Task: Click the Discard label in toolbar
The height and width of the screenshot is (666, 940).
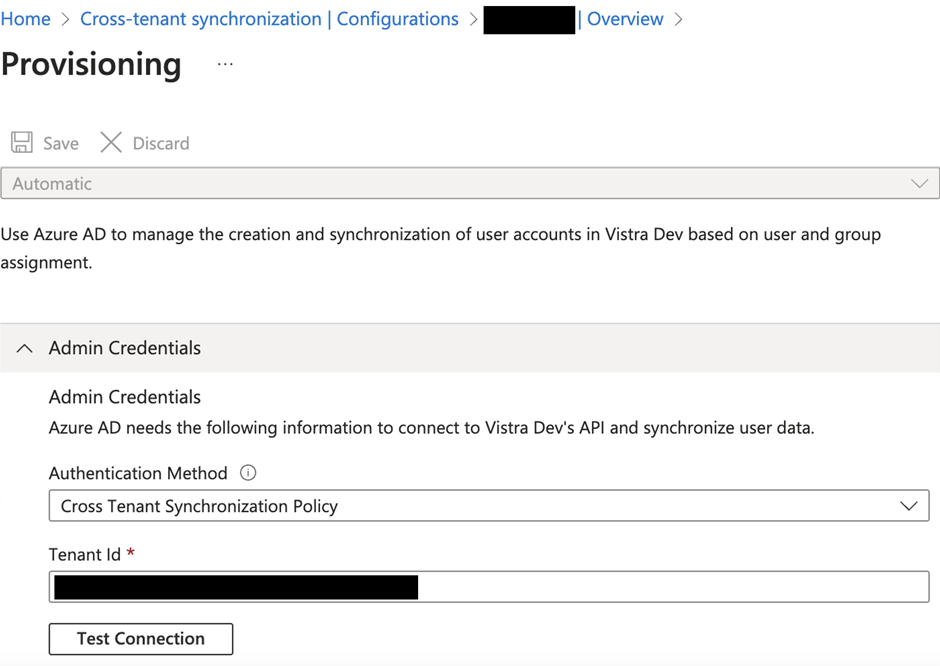Action: pos(161,143)
